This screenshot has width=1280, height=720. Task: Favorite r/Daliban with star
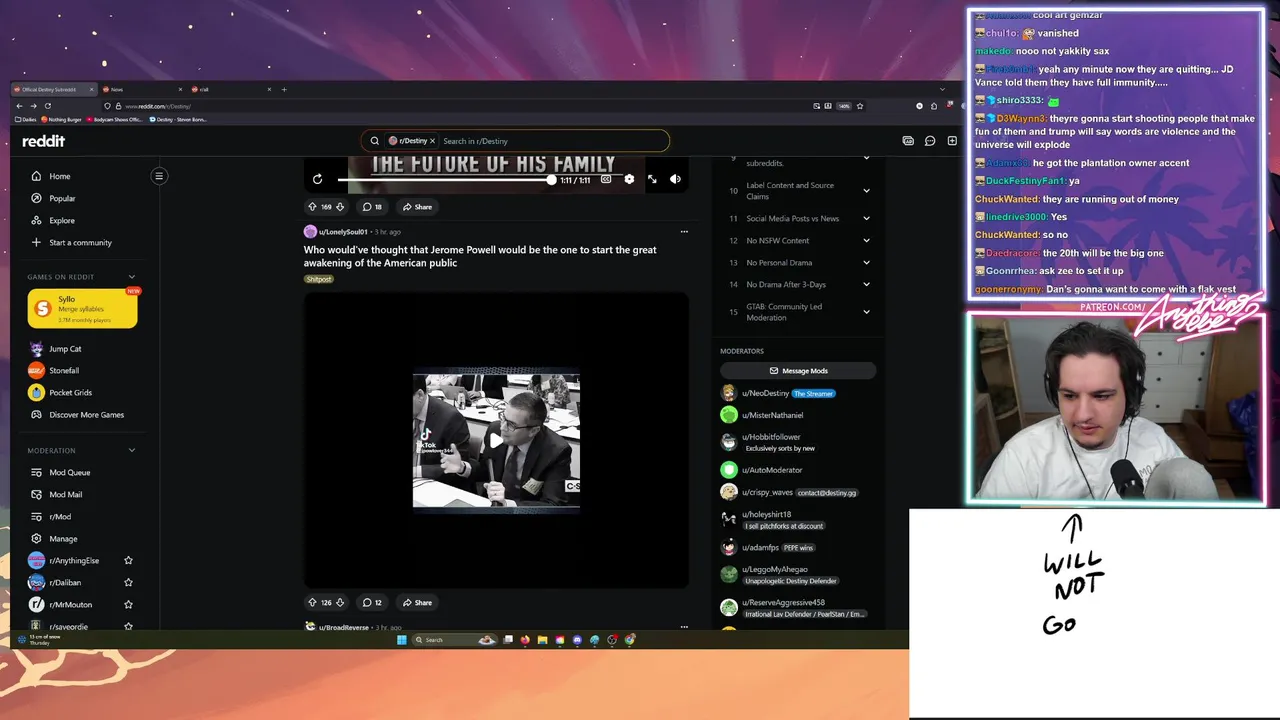coord(128,582)
